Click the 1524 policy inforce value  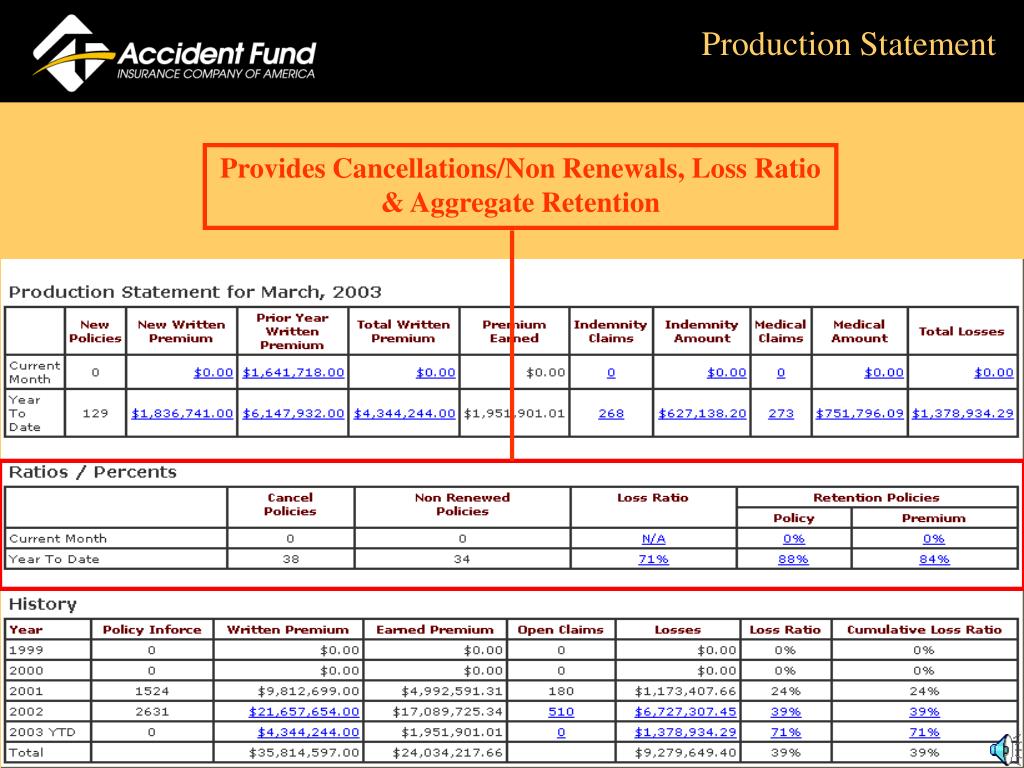click(x=152, y=691)
